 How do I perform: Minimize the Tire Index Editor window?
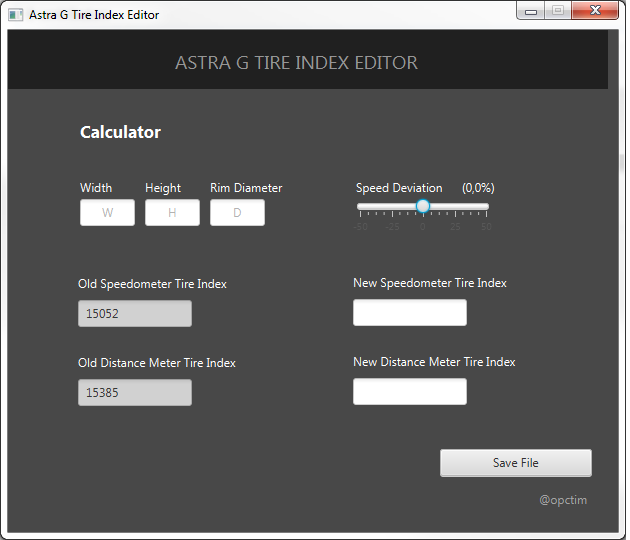tap(531, 11)
